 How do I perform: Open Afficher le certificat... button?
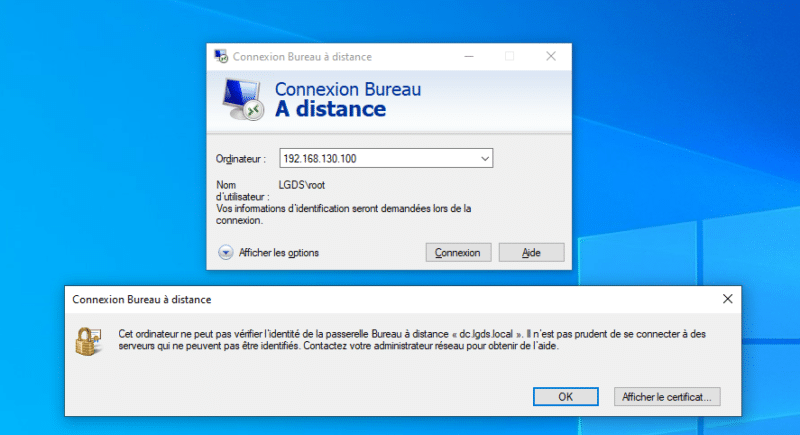pyautogui.click(x=667, y=397)
